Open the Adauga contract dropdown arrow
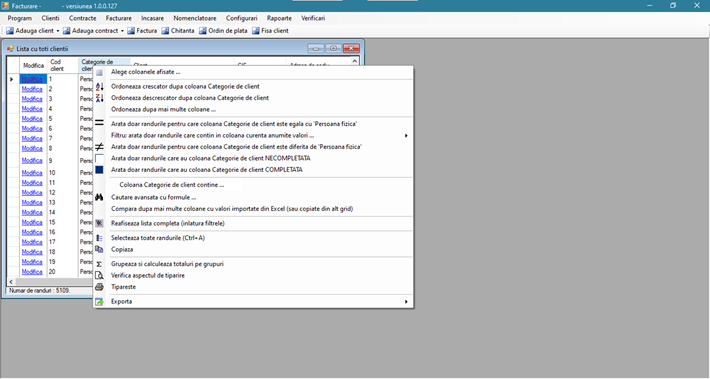Screen dimensions: 710x379 tap(122, 31)
